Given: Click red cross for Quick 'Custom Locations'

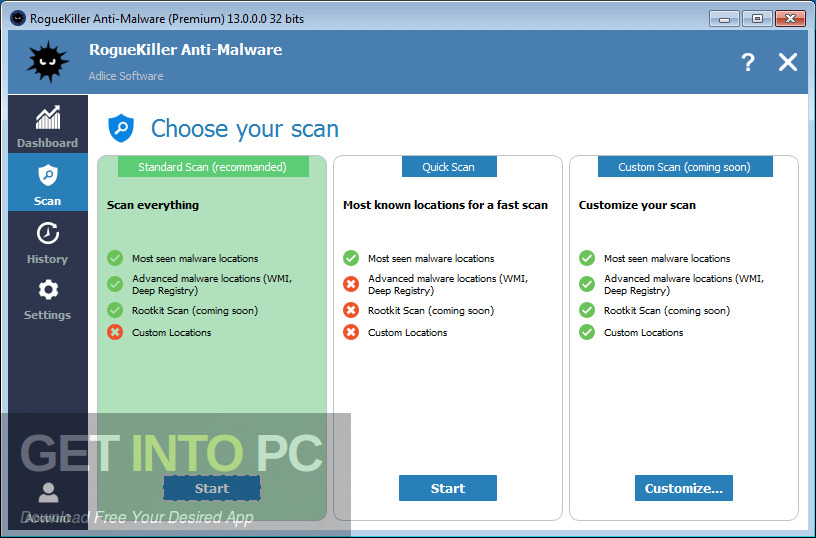Looking at the screenshot, I should 351,332.
